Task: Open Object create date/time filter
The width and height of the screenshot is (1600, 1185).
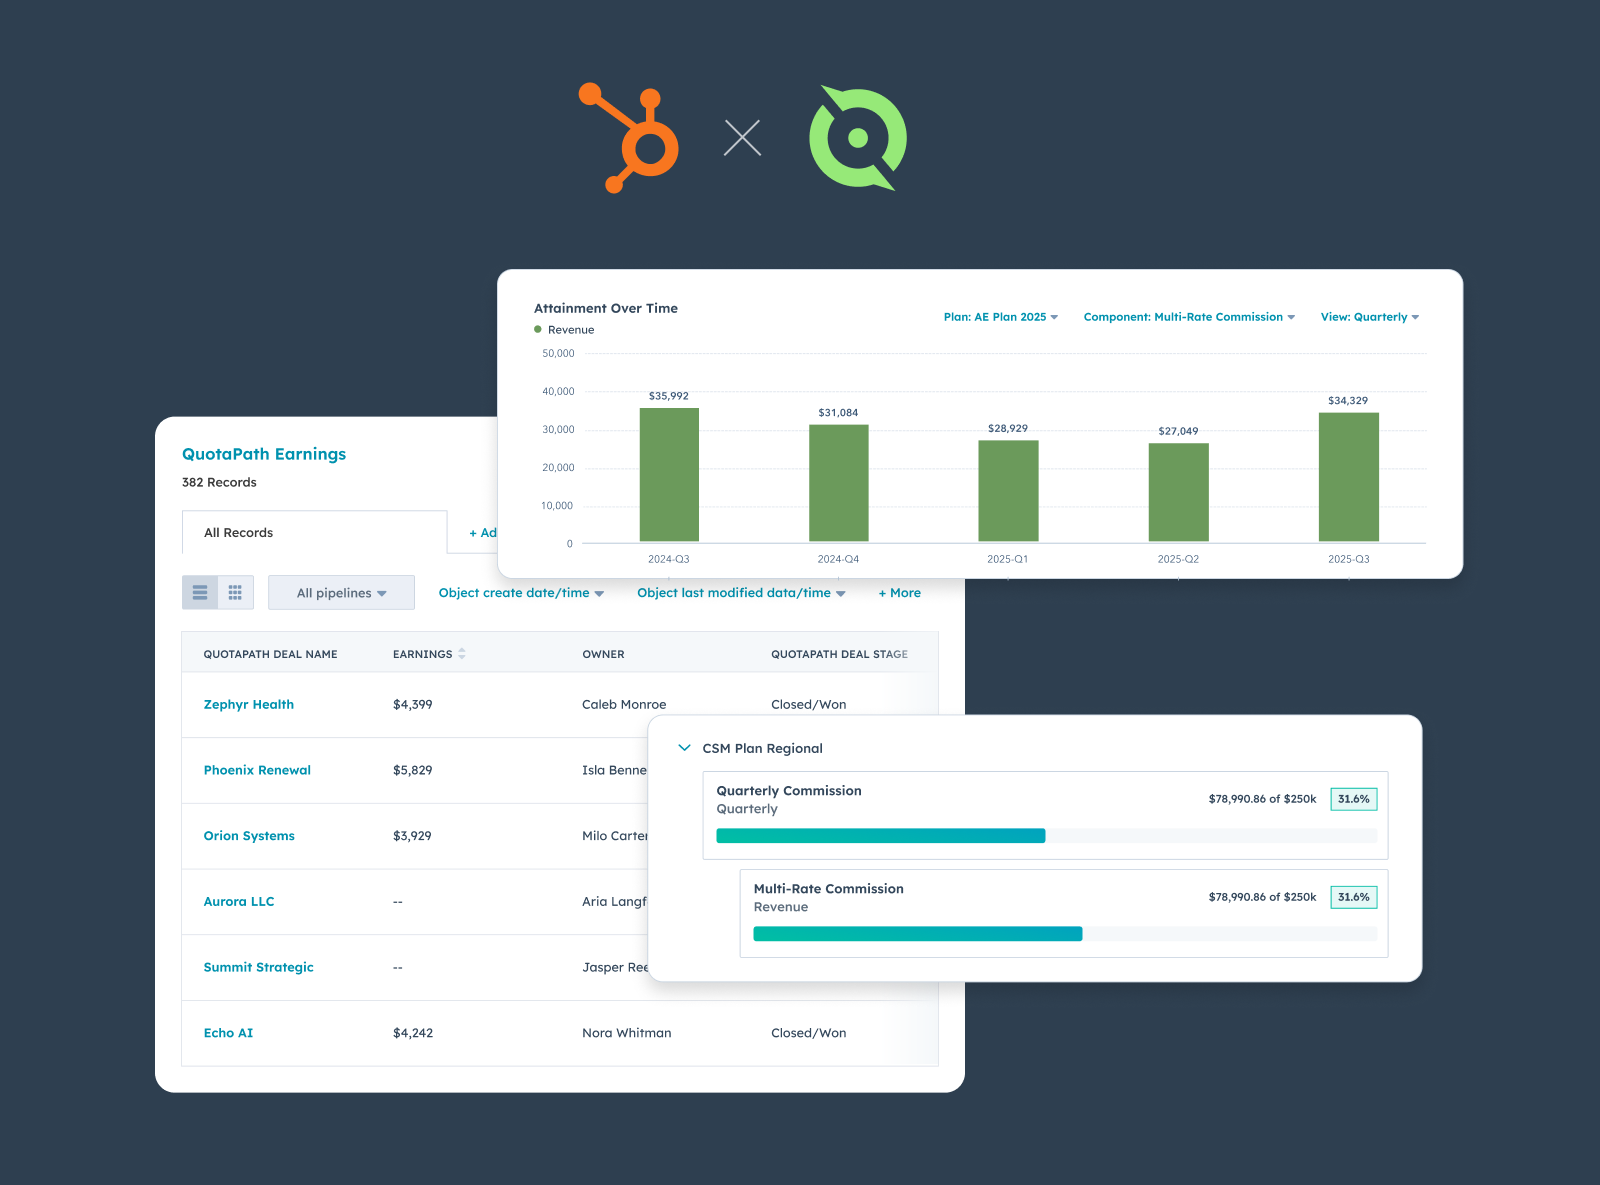Action: [x=521, y=593]
